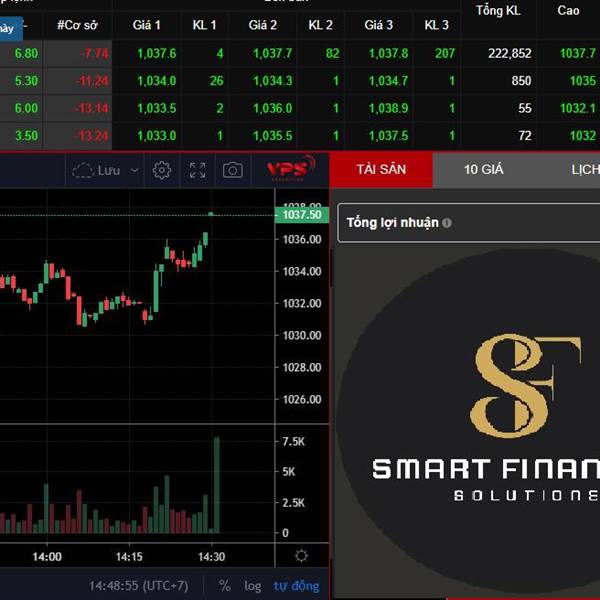Click the Giá 1 column header
The height and width of the screenshot is (600, 600).
tap(146, 25)
